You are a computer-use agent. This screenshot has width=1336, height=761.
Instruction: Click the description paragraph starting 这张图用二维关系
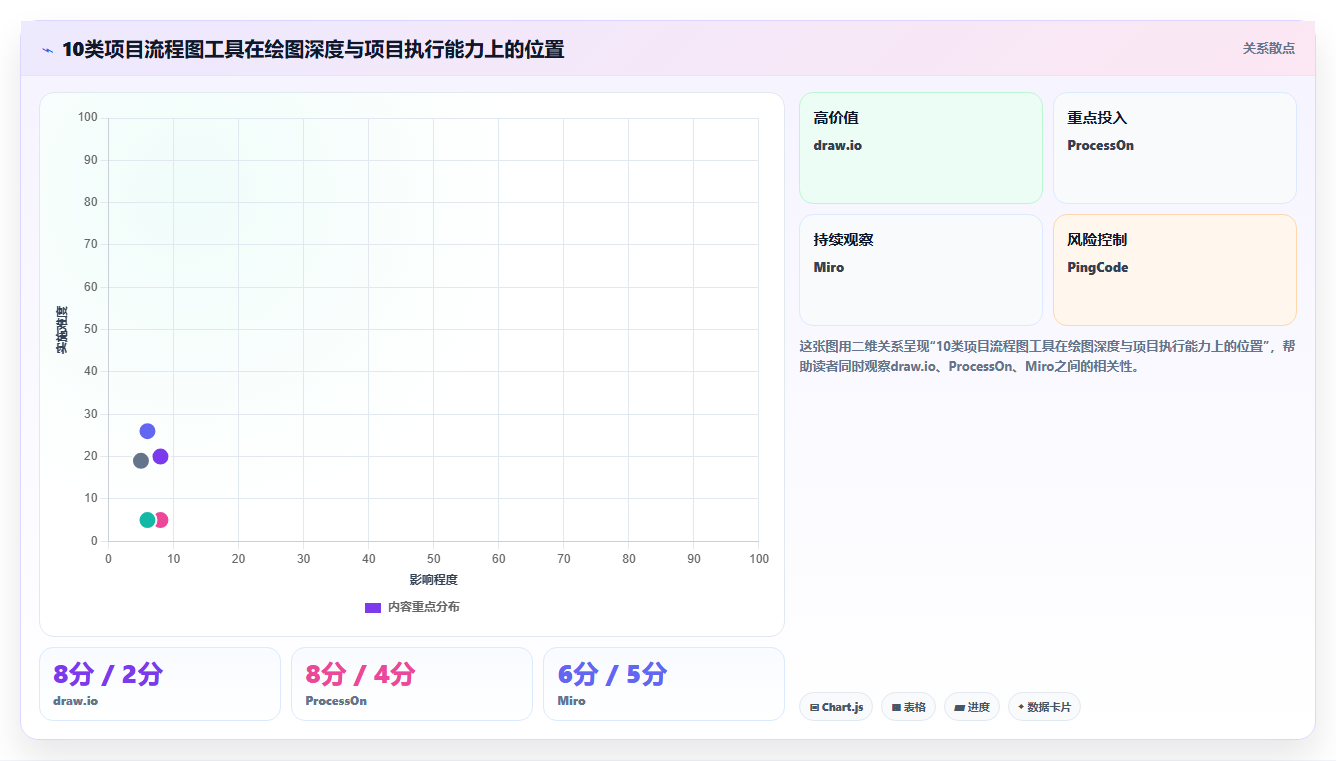pos(1048,356)
